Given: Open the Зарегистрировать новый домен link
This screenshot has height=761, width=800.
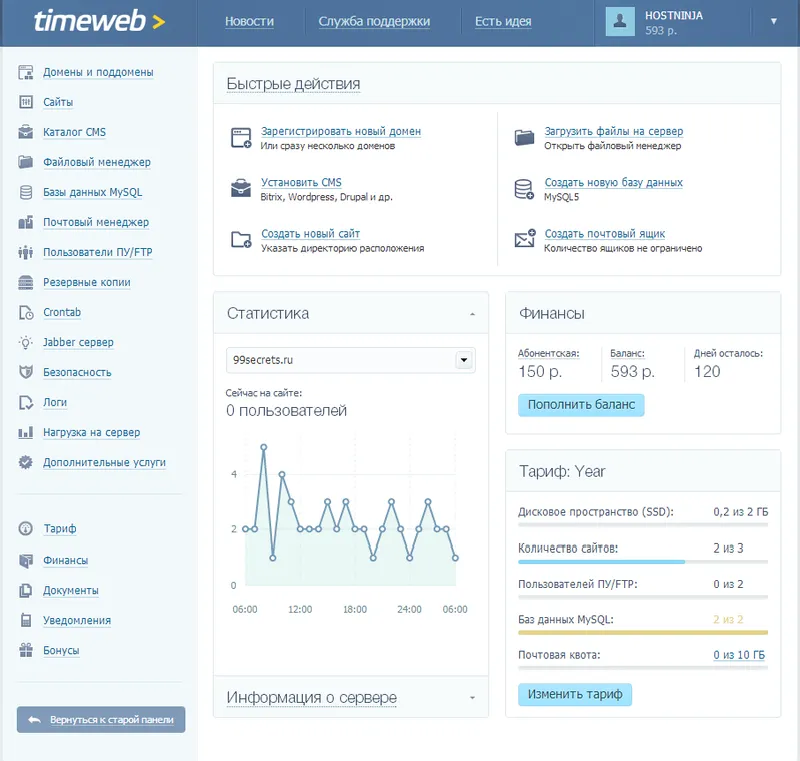Looking at the screenshot, I should click(x=341, y=132).
